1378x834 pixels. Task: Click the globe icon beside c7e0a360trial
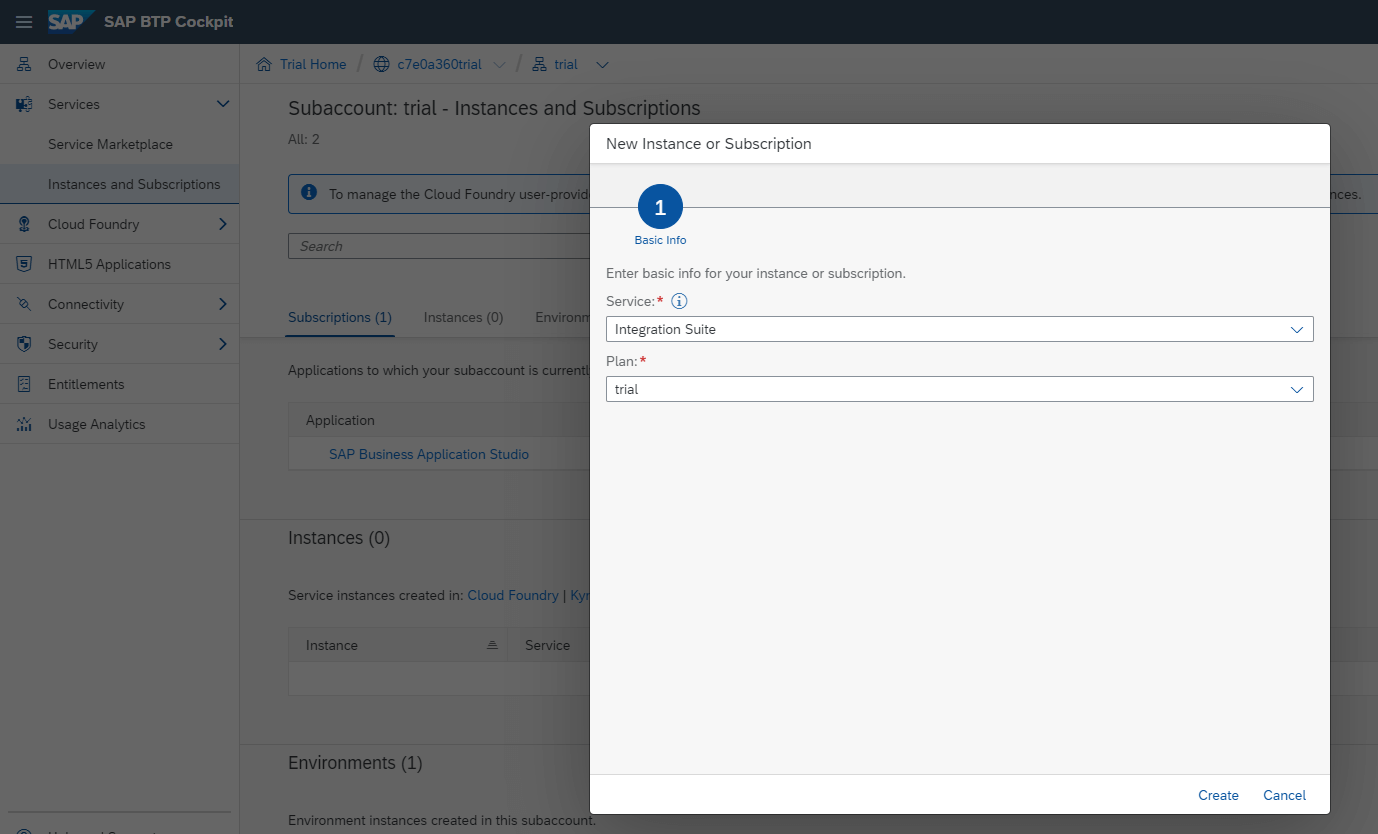point(381,64)
